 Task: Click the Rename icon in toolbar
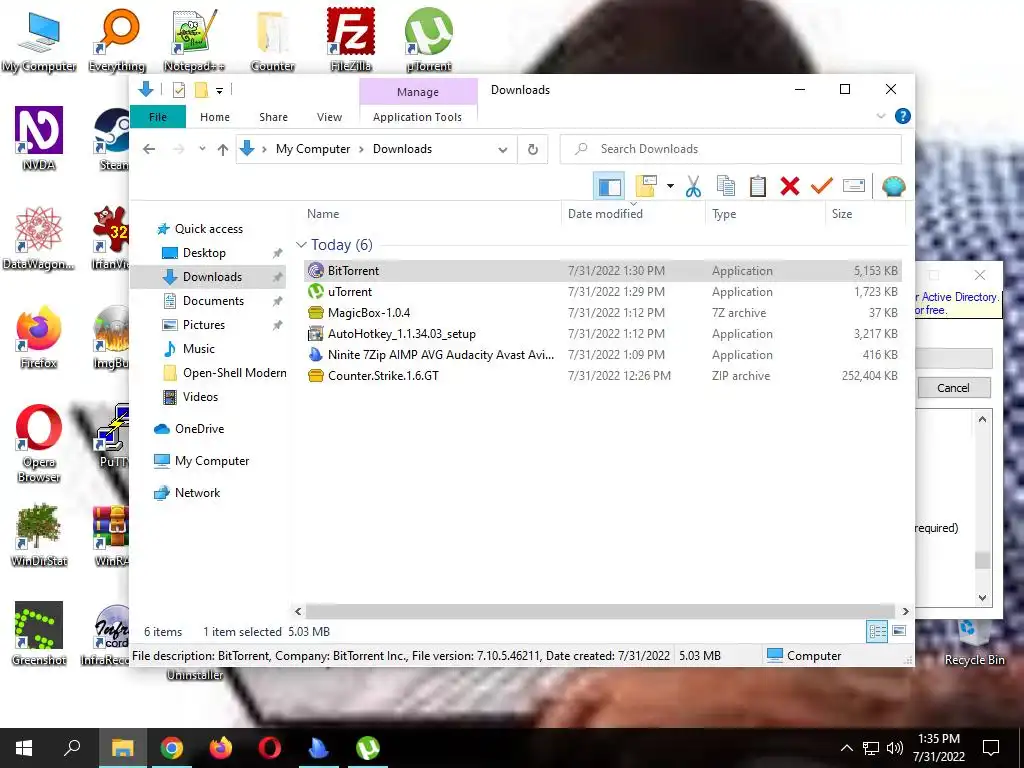click(x=854, y=187)
